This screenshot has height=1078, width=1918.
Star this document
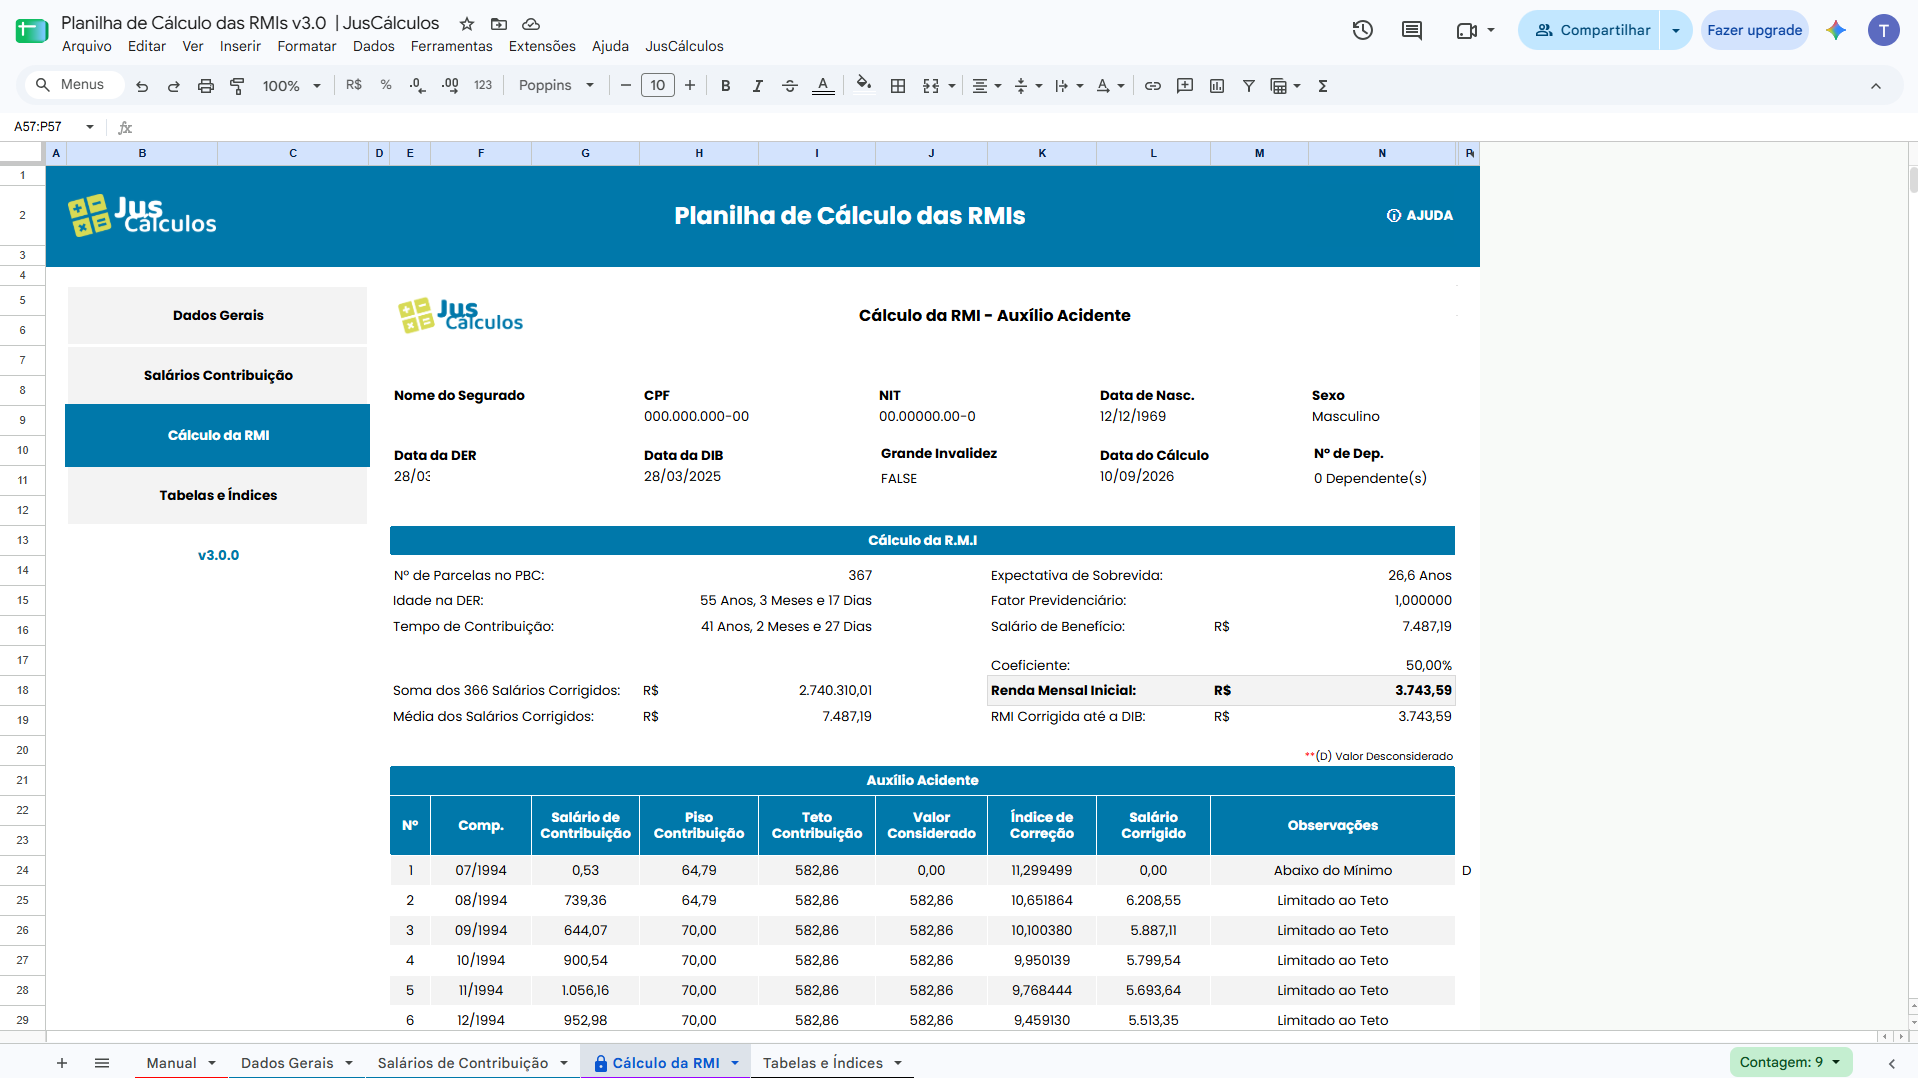[x=467, y=23]
